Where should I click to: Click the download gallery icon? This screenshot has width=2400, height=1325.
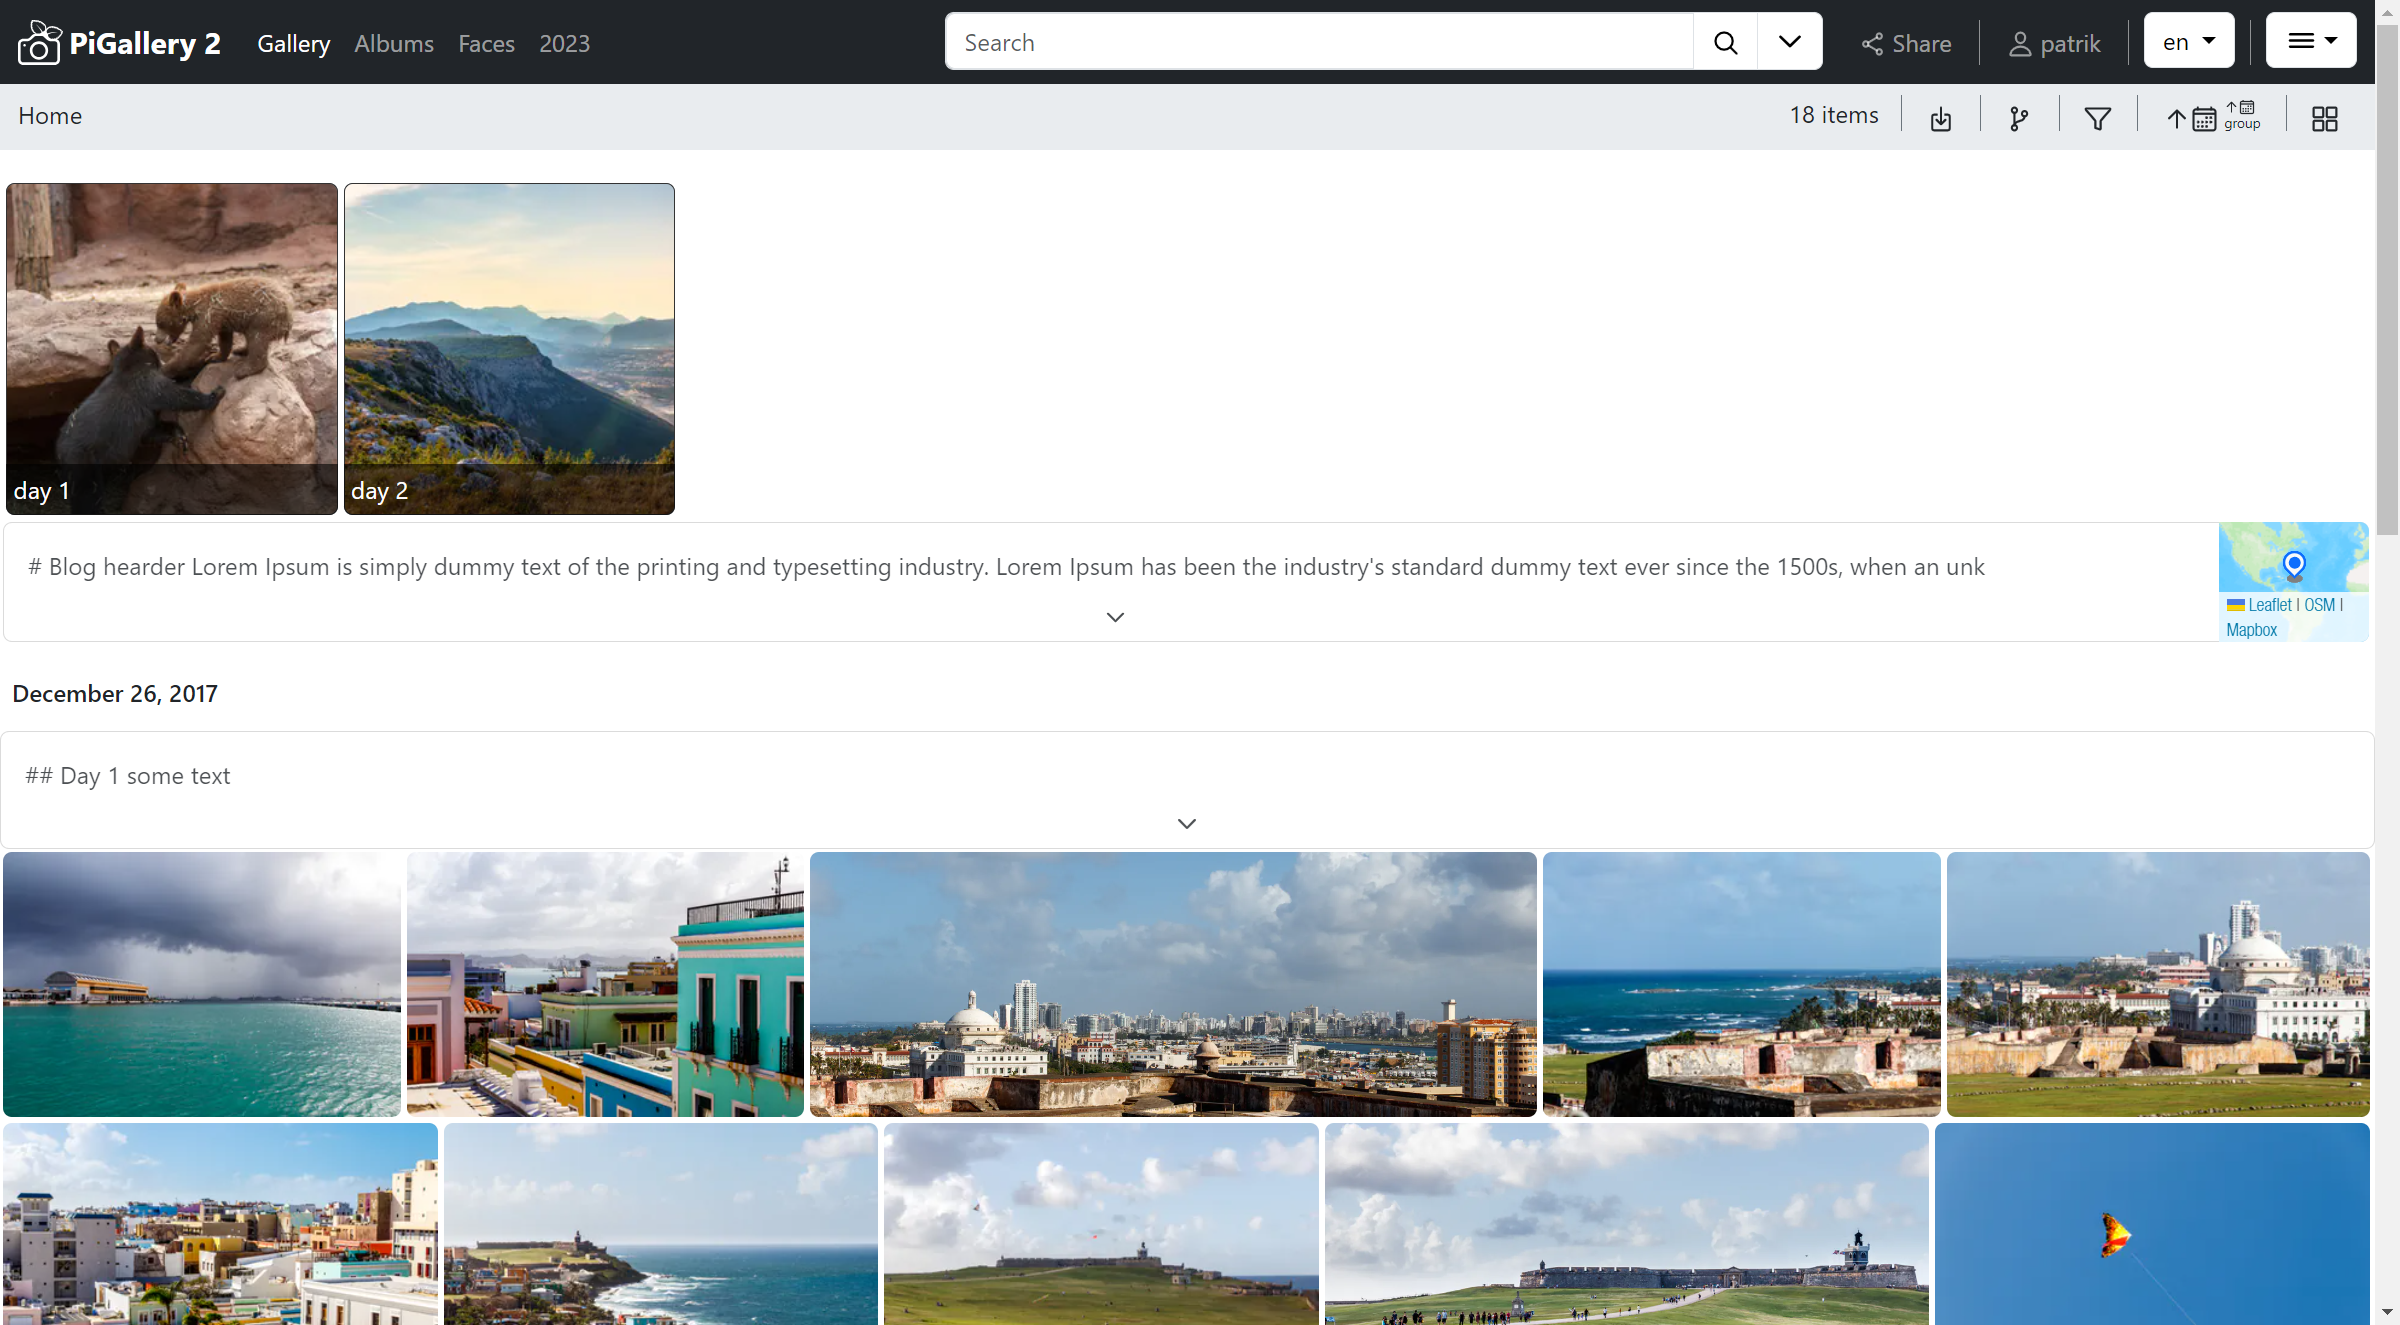(1940, 119)
